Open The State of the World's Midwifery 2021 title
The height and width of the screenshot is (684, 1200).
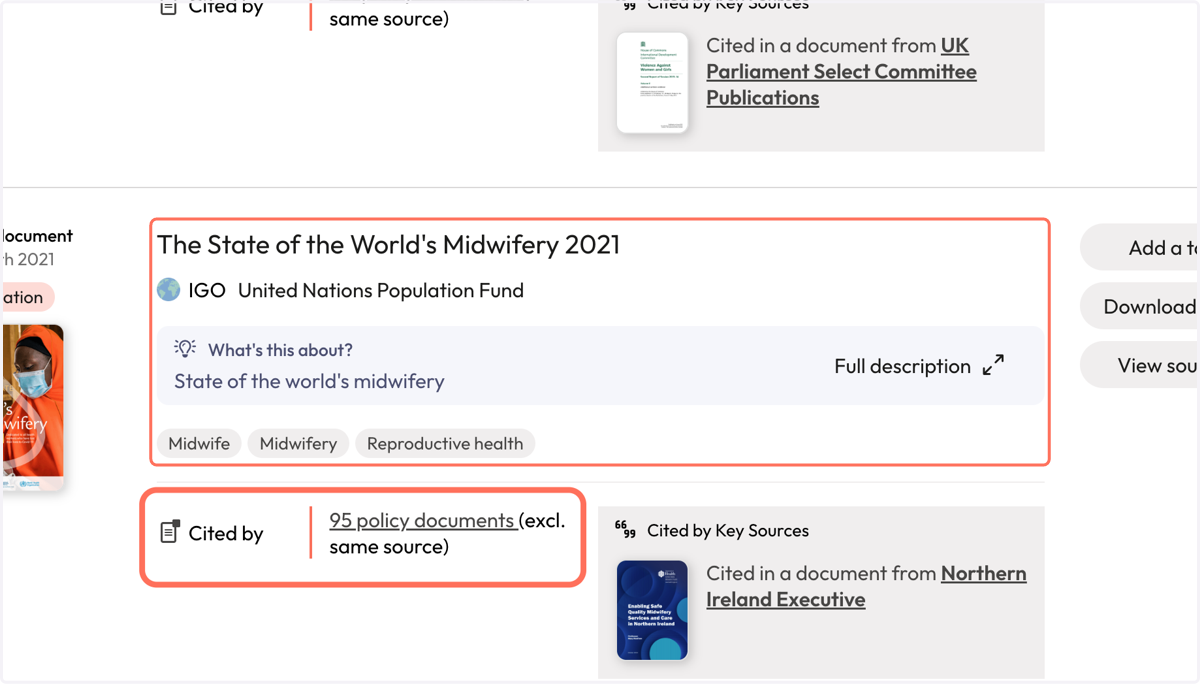pos(389,244)
